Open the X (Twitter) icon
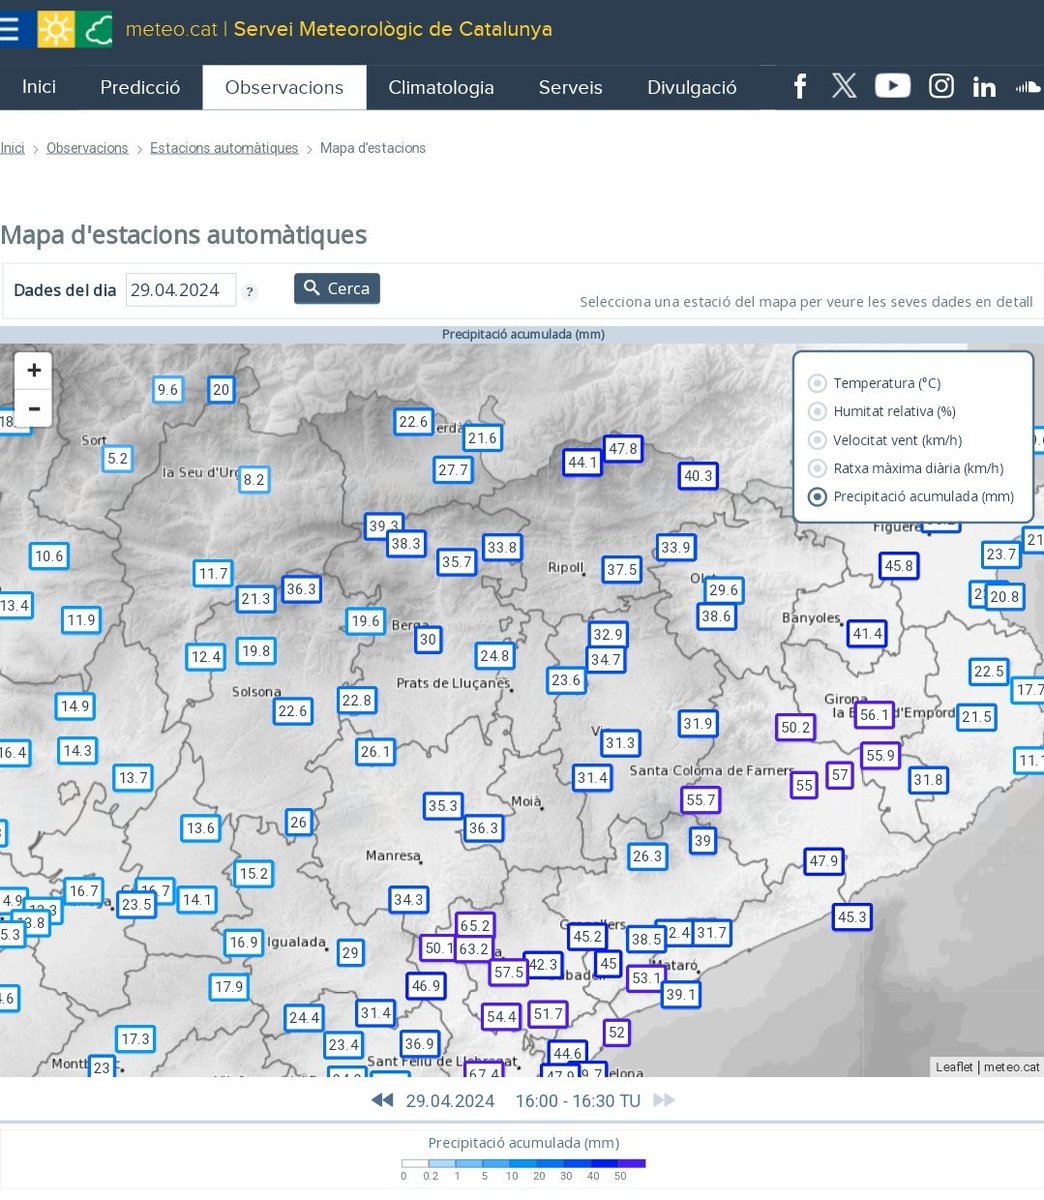This screenshot has width=1044, height=1200. tap(844, 86)
